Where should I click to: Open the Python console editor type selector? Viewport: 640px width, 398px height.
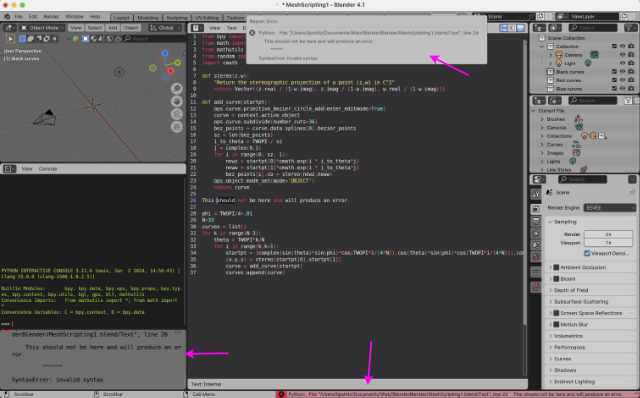[9, 169]
